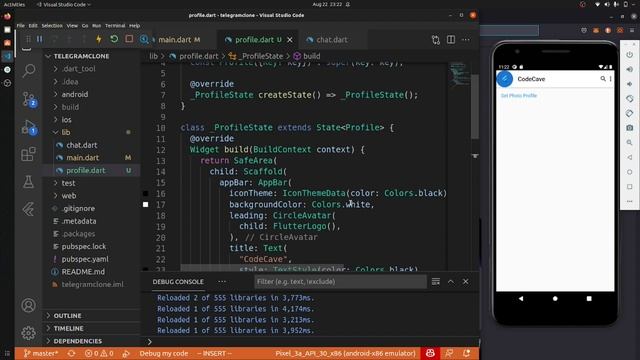Open errors and warnings count

pos(99,353)
